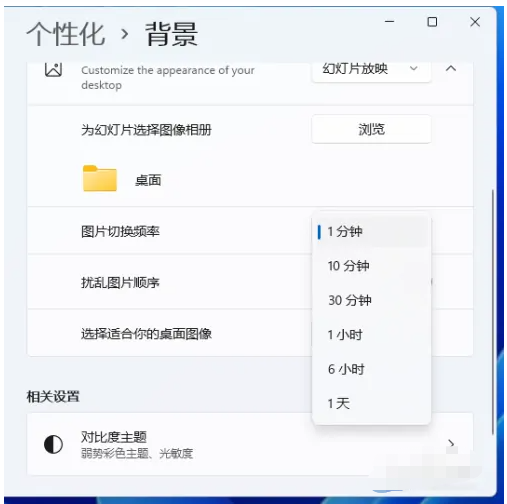Choose the 6 小时 option
507x504 pixels.
pyautogui.click(x=371, y=369)
